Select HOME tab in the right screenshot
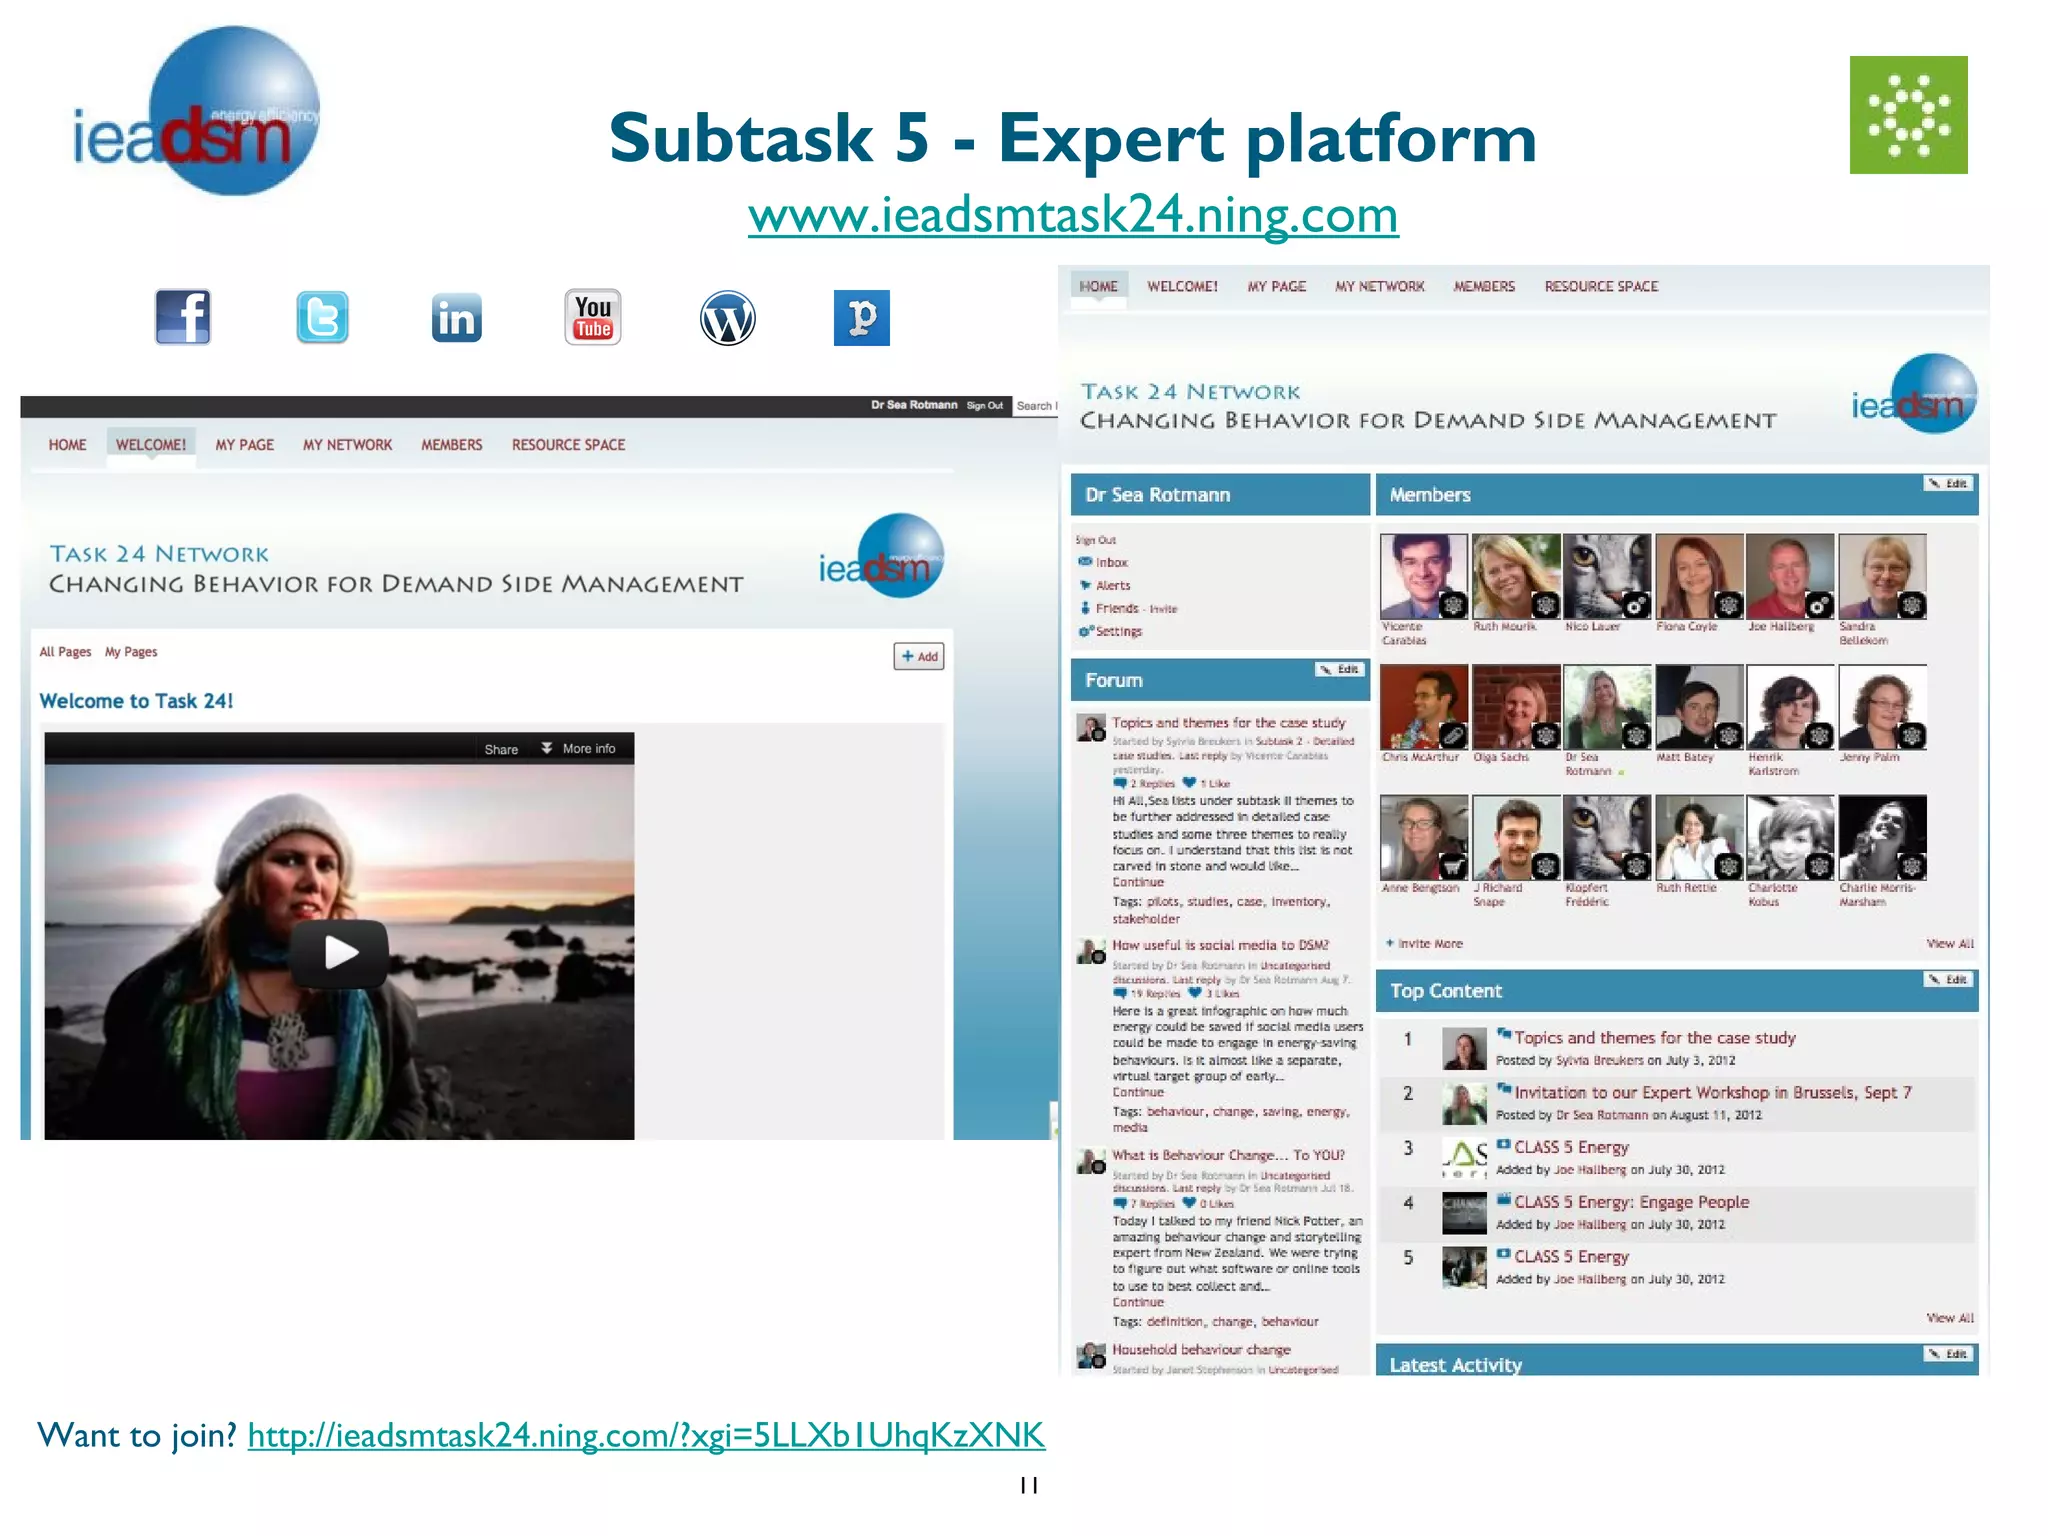Image resolution: width=2048 pixels, height=1536 pixels. tap(1099, 286)
